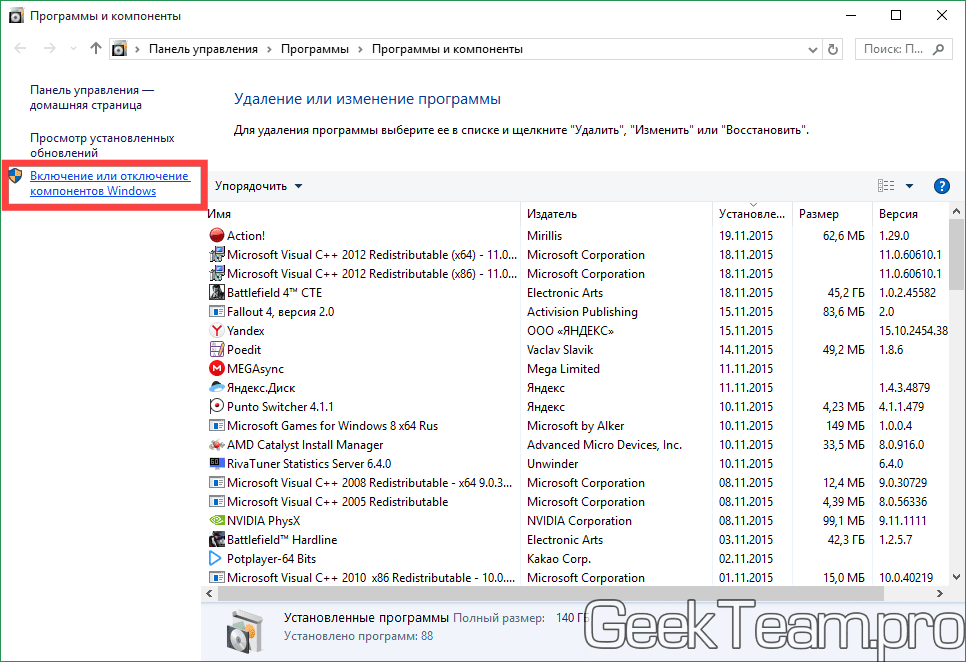The width and height of the screenshot is (966, 662).
Task: Open Просмотр установленных обновлений link
Action: click(102, 146)
